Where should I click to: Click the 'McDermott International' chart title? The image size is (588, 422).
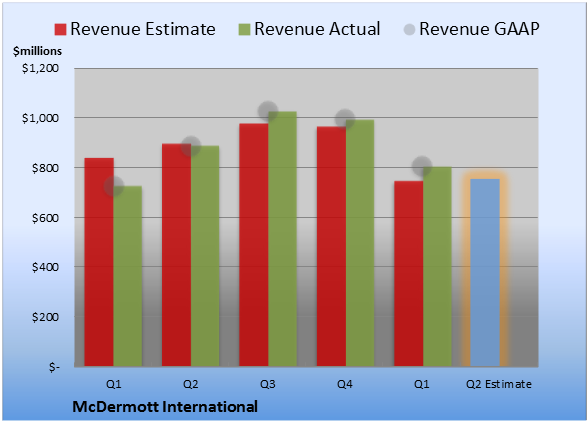165,407
